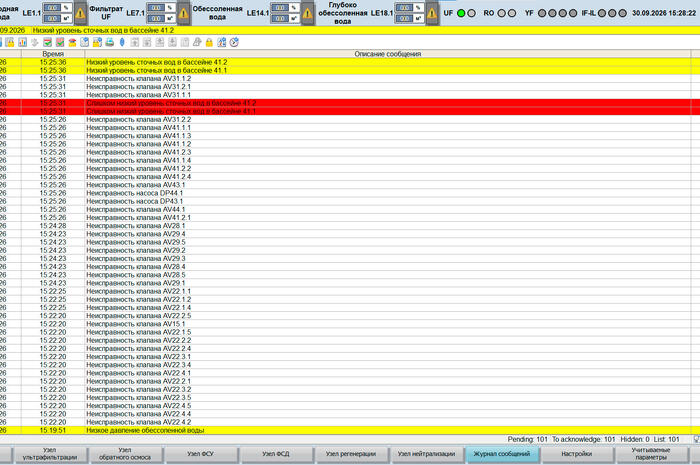Click the warning triangle next to LE14.1

pos(308,13)
